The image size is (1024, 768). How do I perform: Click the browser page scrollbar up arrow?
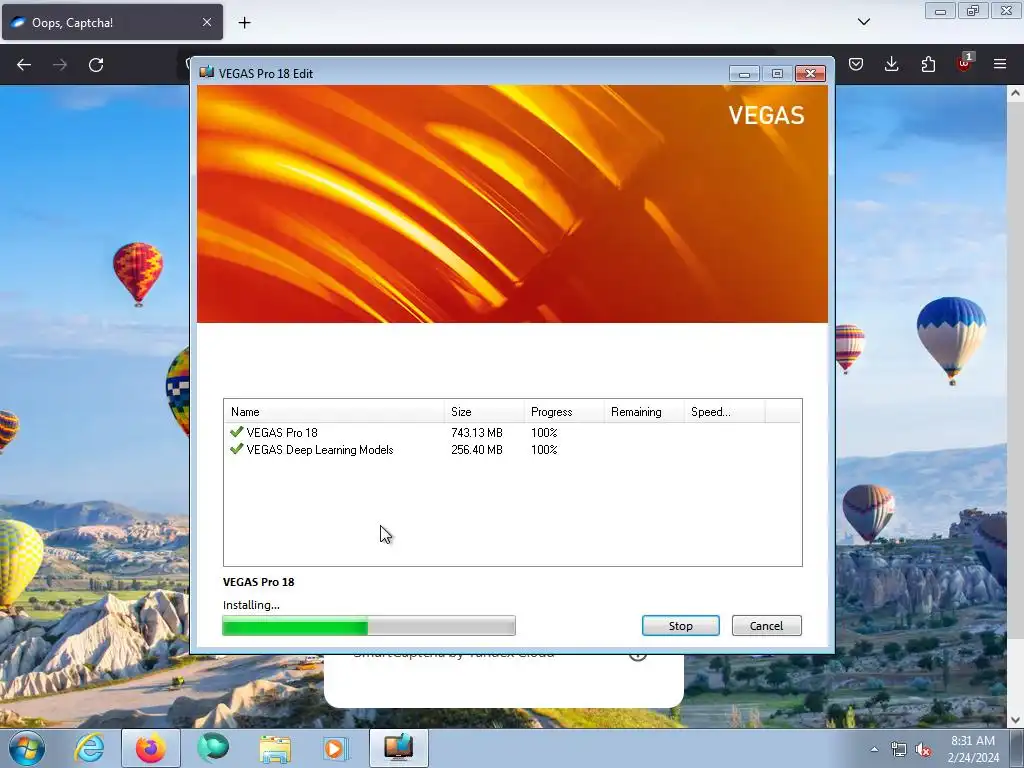click(x=1015, y=93)
